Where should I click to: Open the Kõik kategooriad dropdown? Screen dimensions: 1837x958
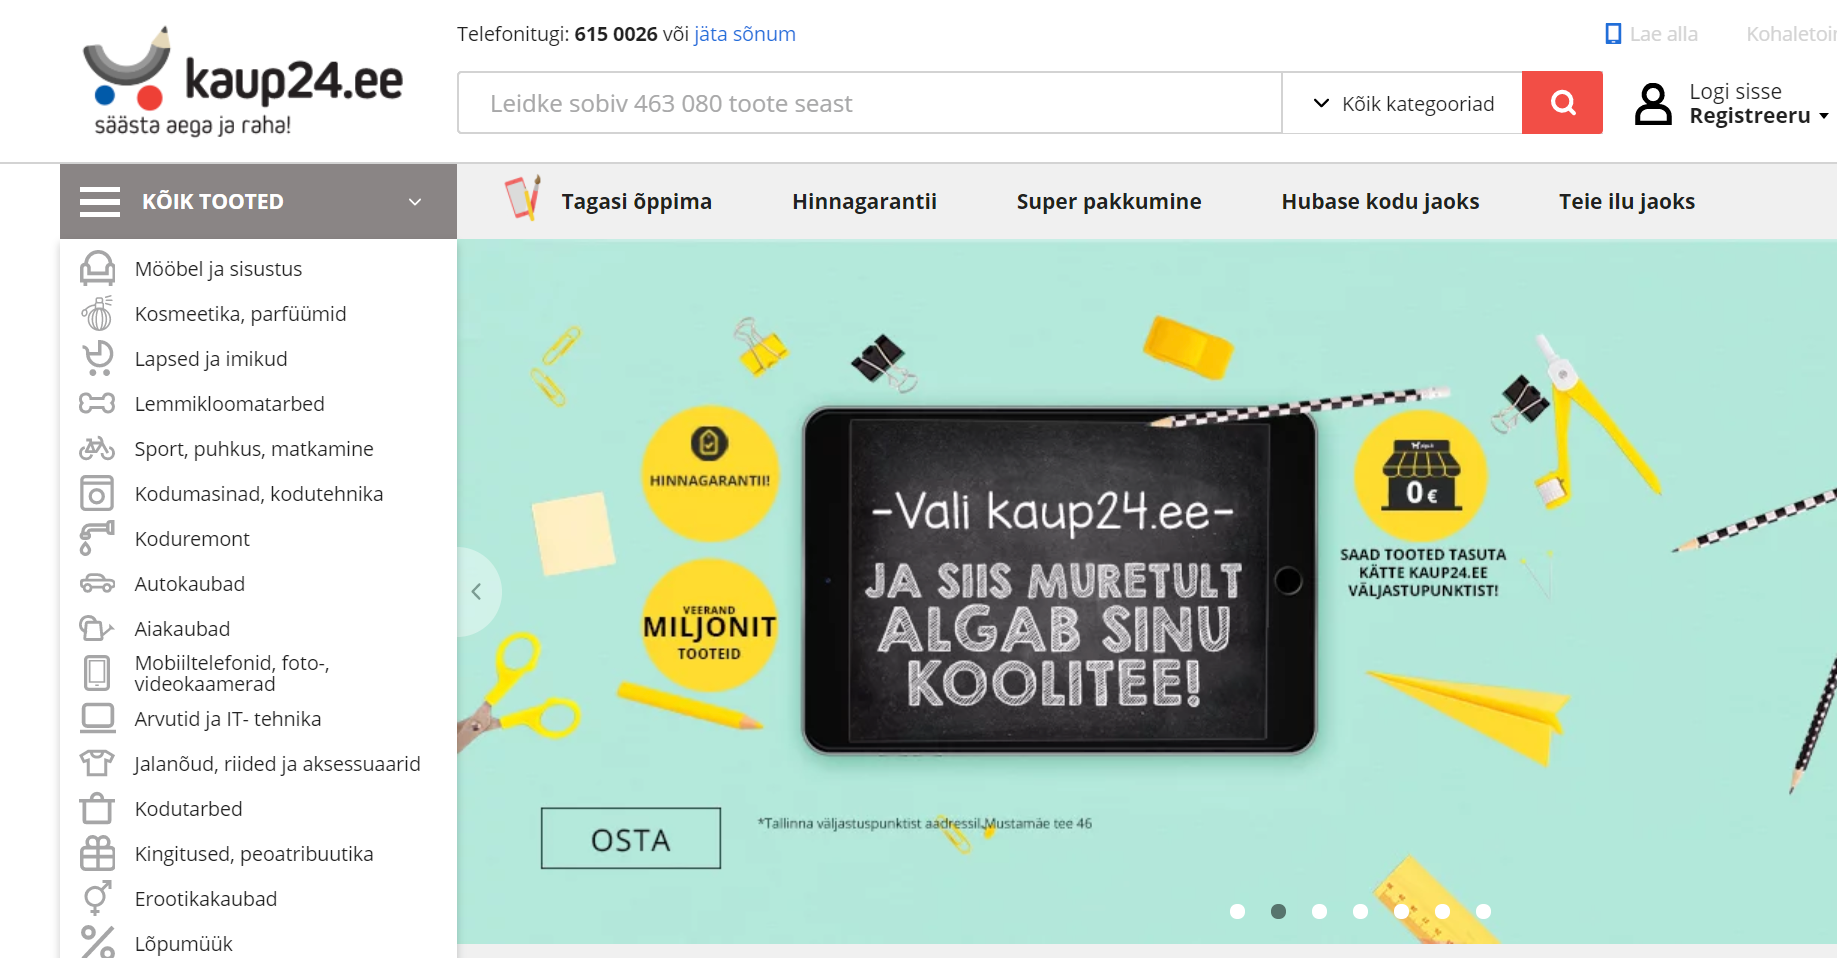tap(1402, 103)
